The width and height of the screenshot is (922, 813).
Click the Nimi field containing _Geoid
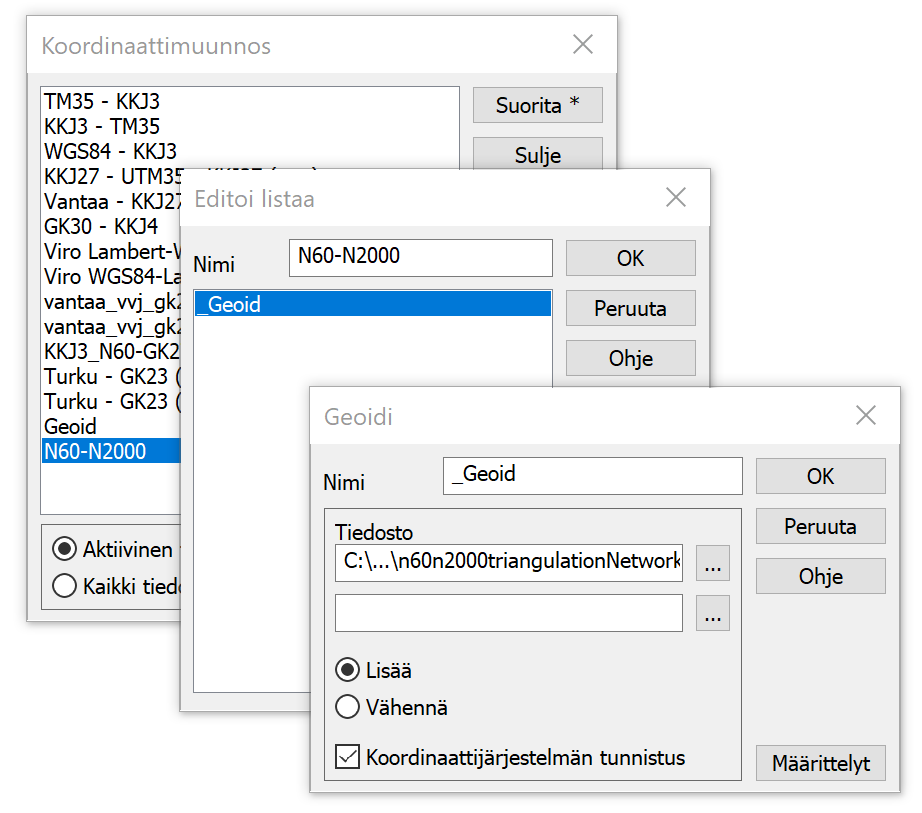coord(592,475)
